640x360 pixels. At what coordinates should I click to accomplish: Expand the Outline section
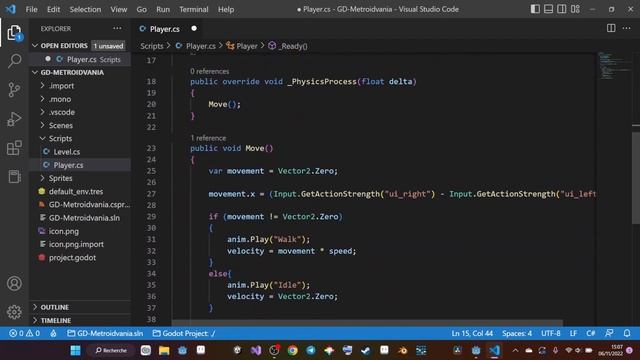pos(55,307)
